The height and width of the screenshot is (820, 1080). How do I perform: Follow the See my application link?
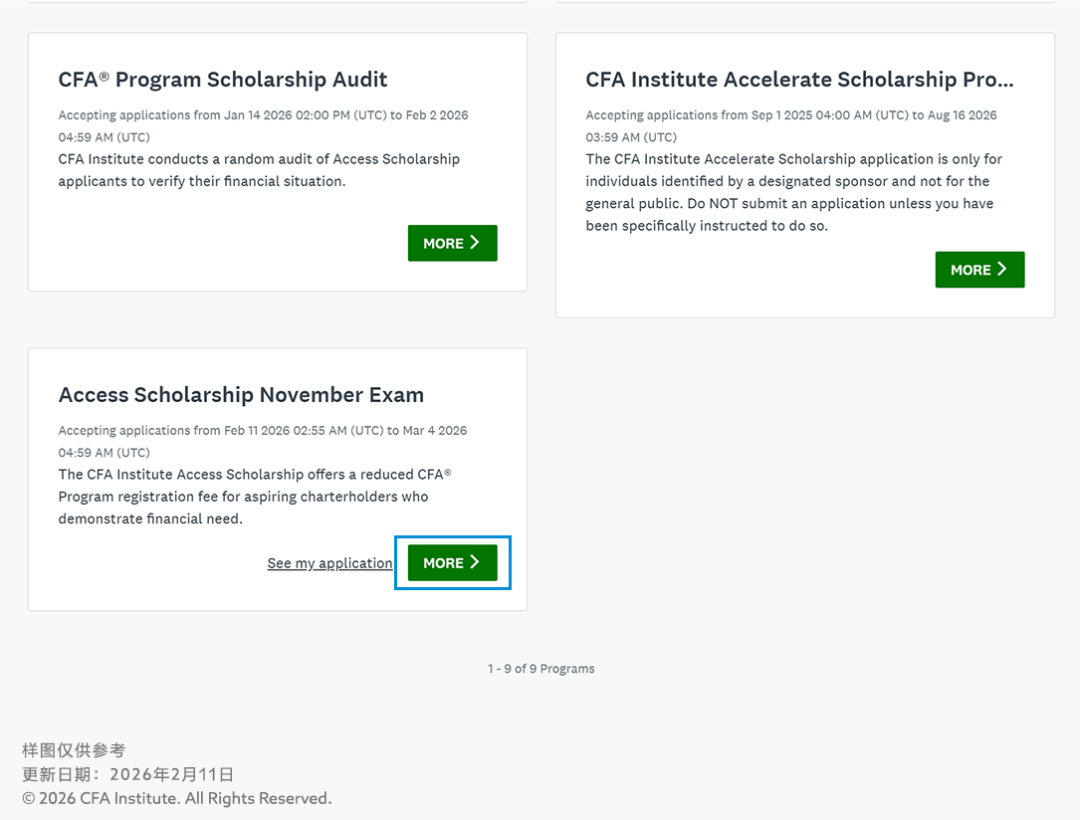(329, 564)
